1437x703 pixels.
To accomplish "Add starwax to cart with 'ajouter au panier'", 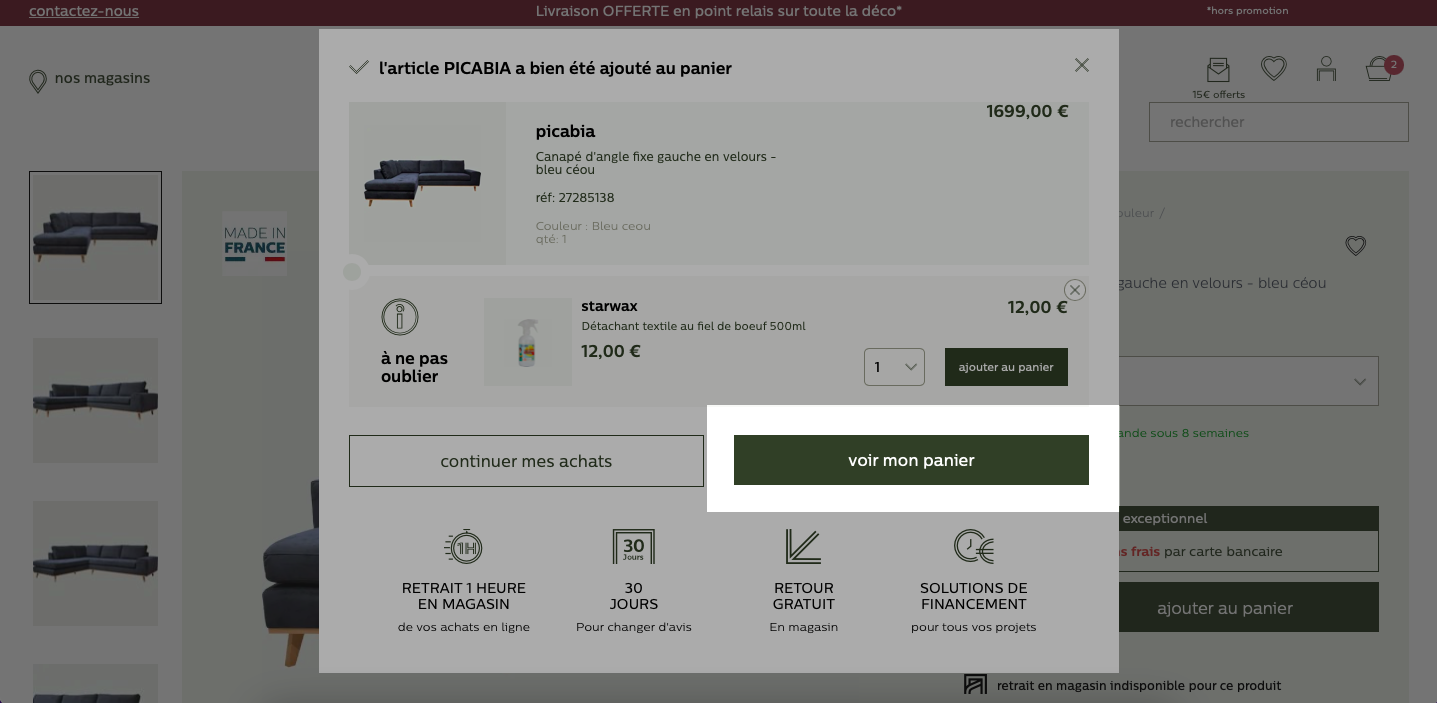I will click(1006, 367).
